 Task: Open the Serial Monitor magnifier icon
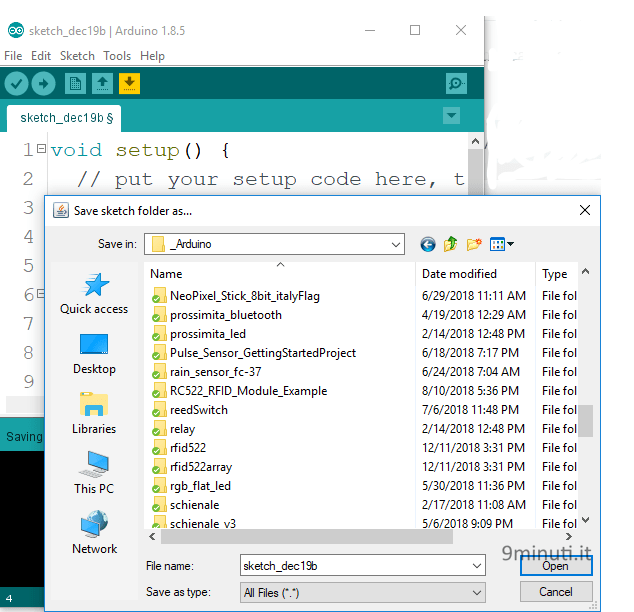456,84
